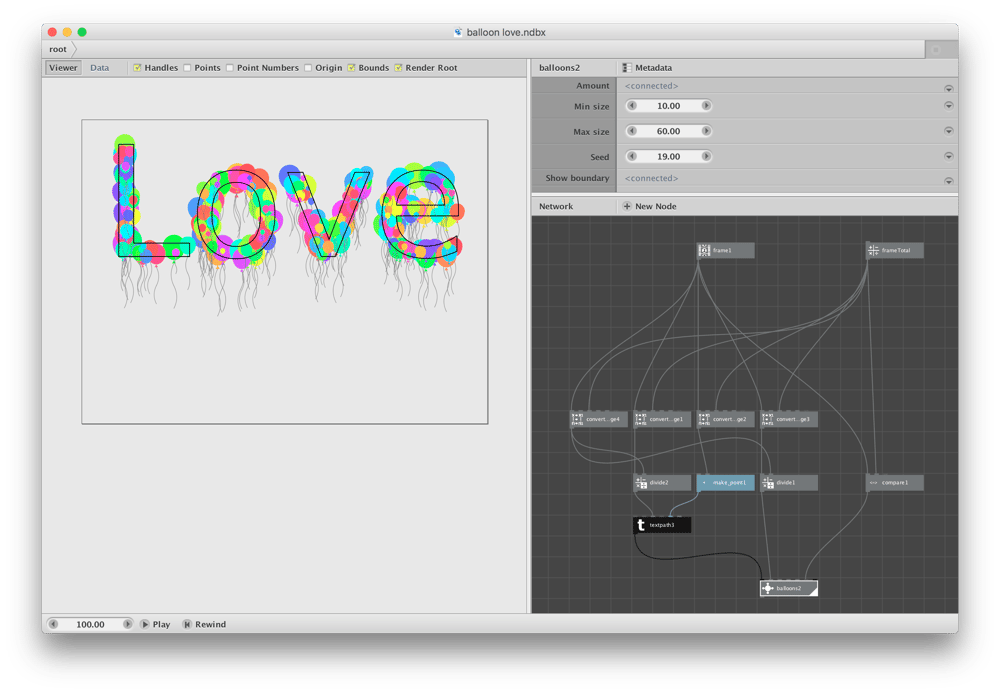The image size is (1000, 693).
Task: Toggle the Render Root checkbox
Action: pos(398,68)
